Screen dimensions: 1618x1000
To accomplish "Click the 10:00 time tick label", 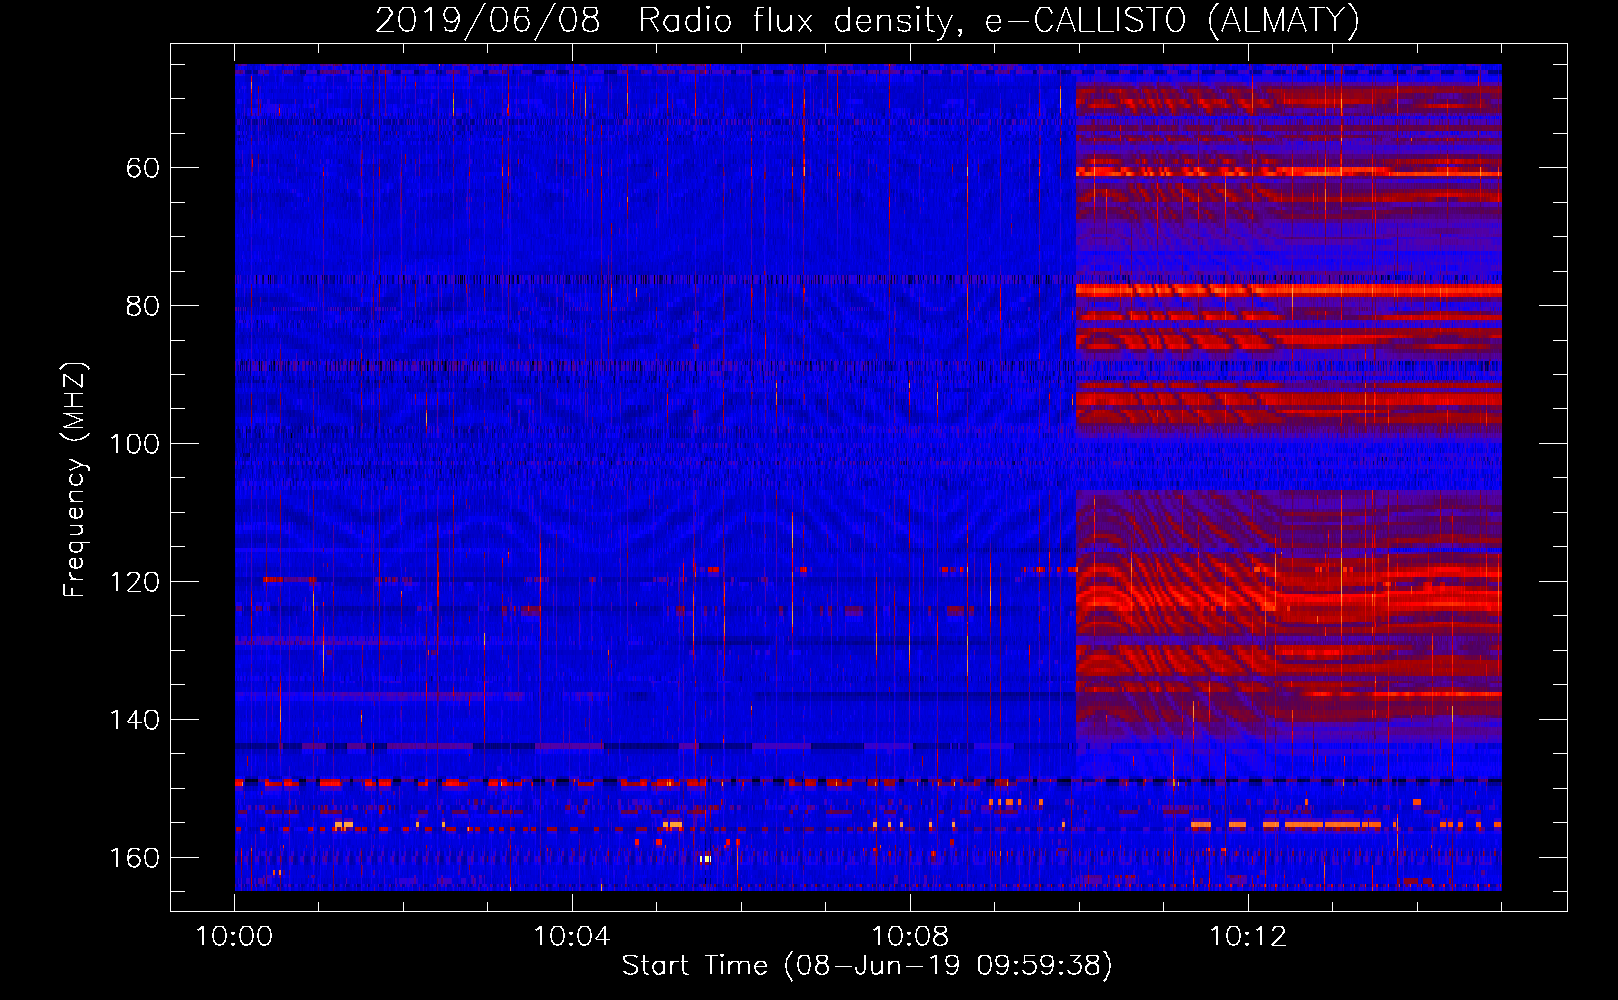I will [234, 937].
